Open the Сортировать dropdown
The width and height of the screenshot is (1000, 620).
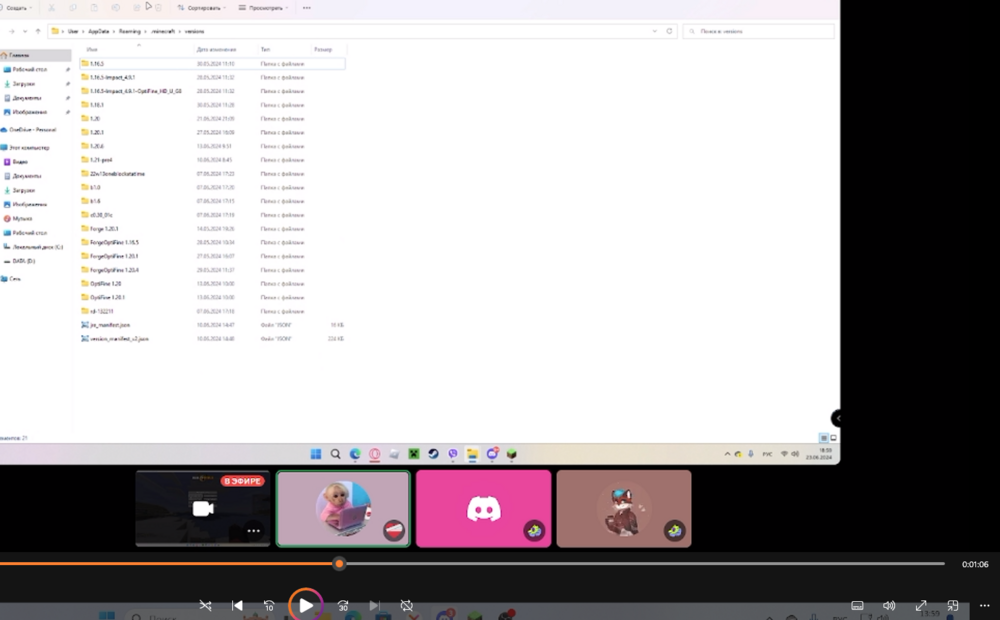pyautogui.click(x=202, y=8)
